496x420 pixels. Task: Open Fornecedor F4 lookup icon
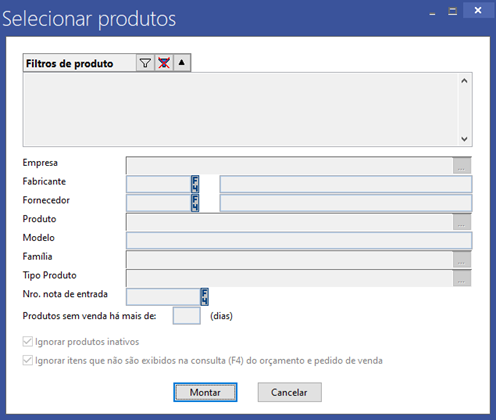pyautogui.click(x=195, y=203)
